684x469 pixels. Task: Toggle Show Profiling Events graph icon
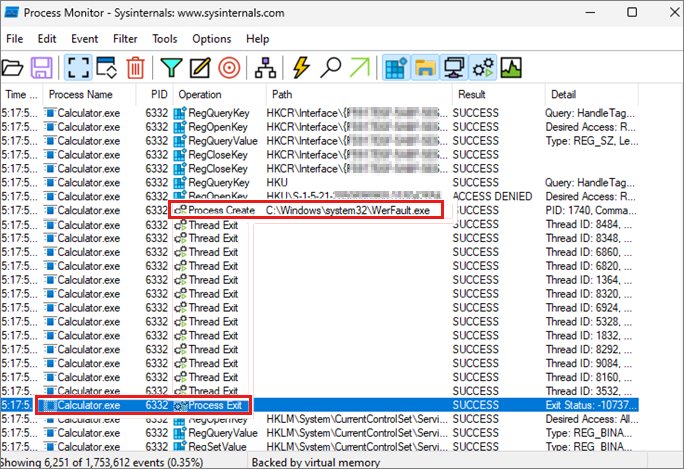pyautogui.click(x=511, y=68)
